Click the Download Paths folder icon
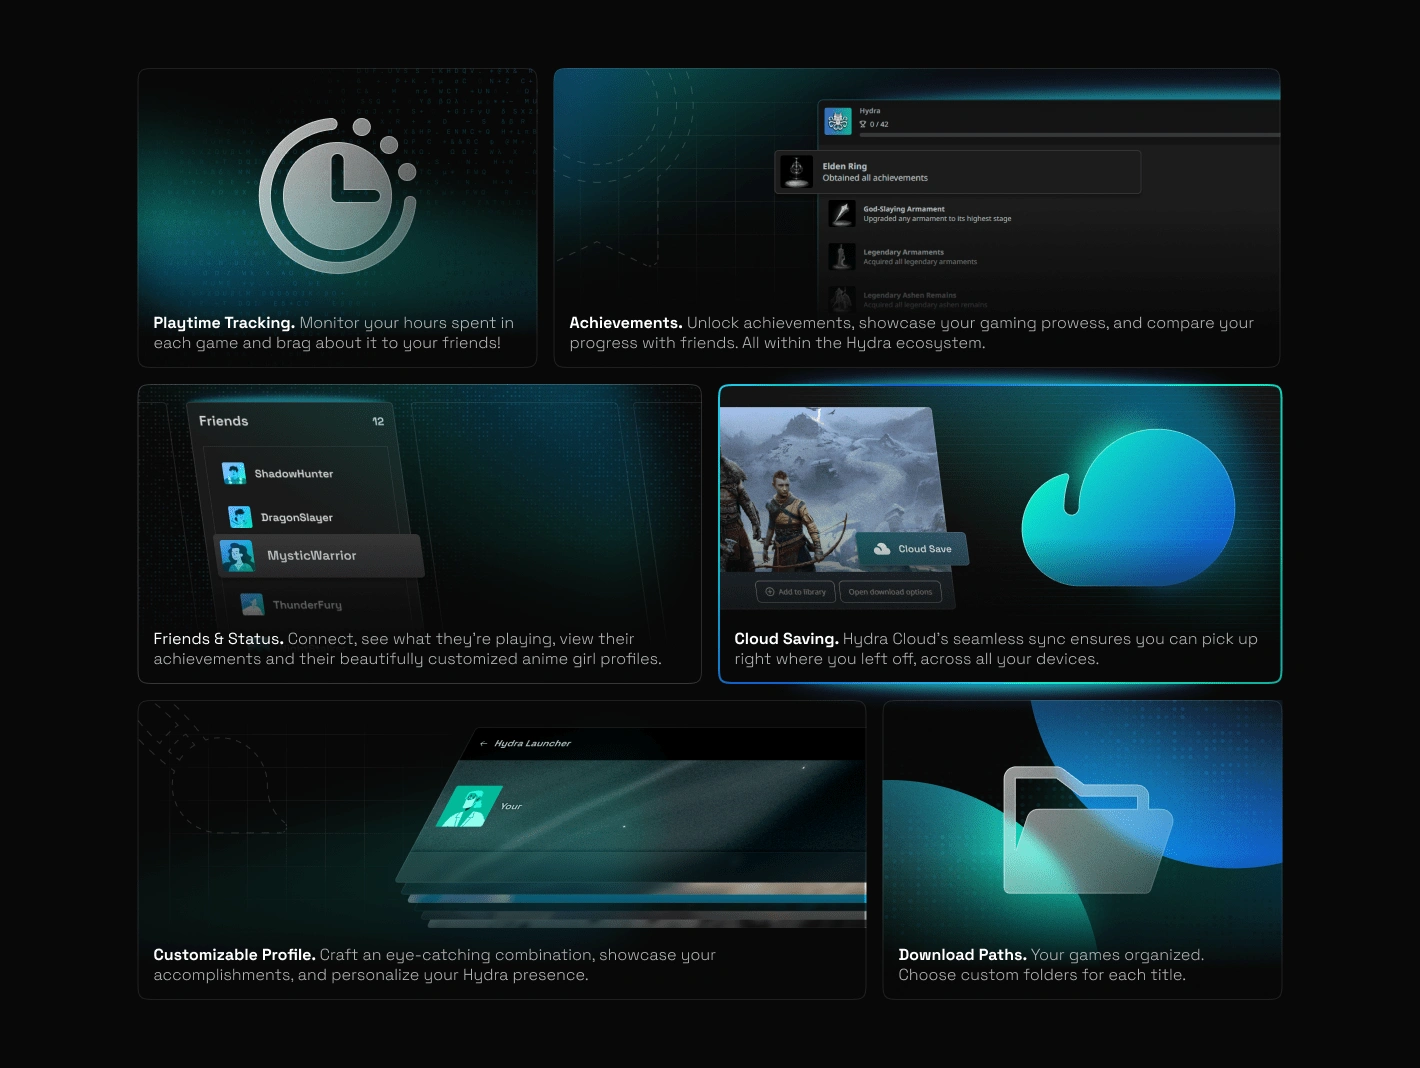The image size is (1420, 1068). point(1087,829)
